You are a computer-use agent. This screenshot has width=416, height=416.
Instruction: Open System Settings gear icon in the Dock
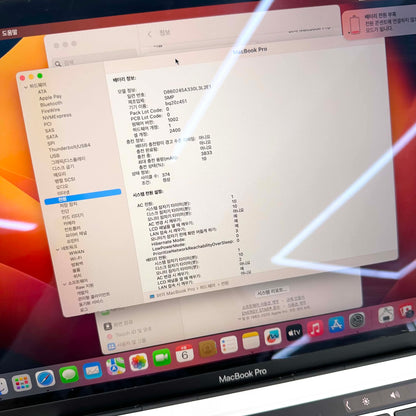tap(357, 320)
